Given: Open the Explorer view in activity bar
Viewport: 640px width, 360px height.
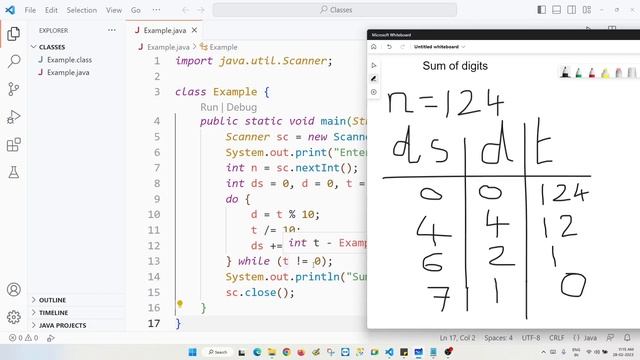Looking at the screenshot, I should pos(13,34).
